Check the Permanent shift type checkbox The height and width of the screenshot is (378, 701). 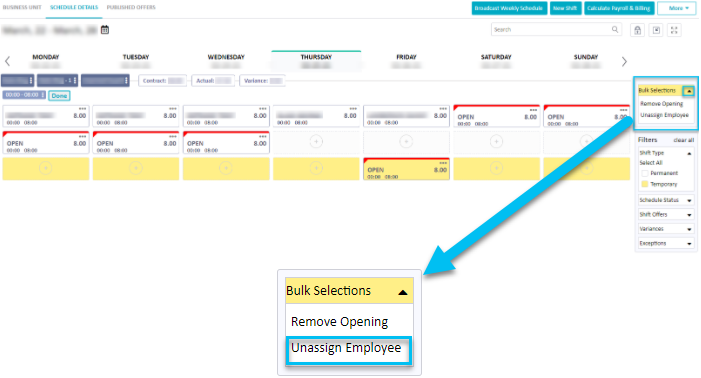645,173
